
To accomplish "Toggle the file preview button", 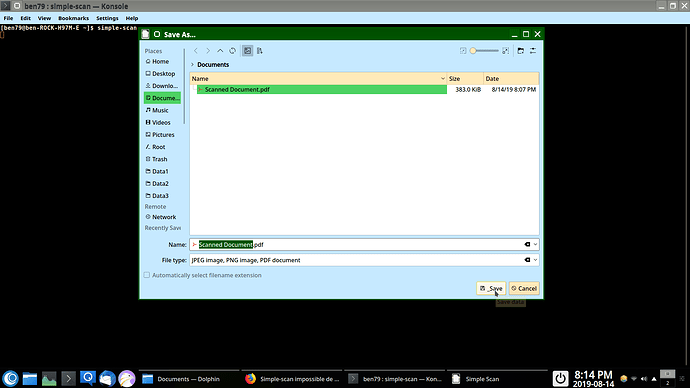I will [x=248, y=51].
